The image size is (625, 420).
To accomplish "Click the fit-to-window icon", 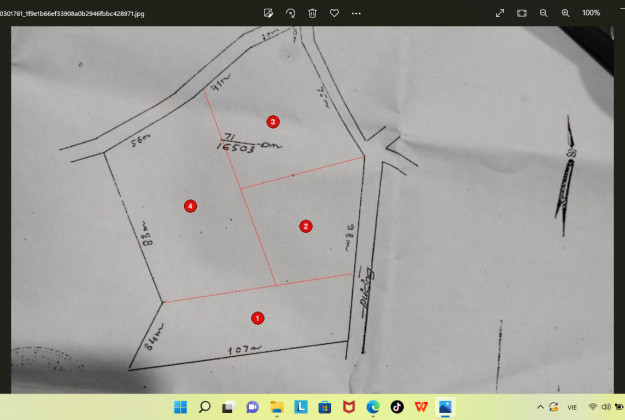I will pos(522,13).
